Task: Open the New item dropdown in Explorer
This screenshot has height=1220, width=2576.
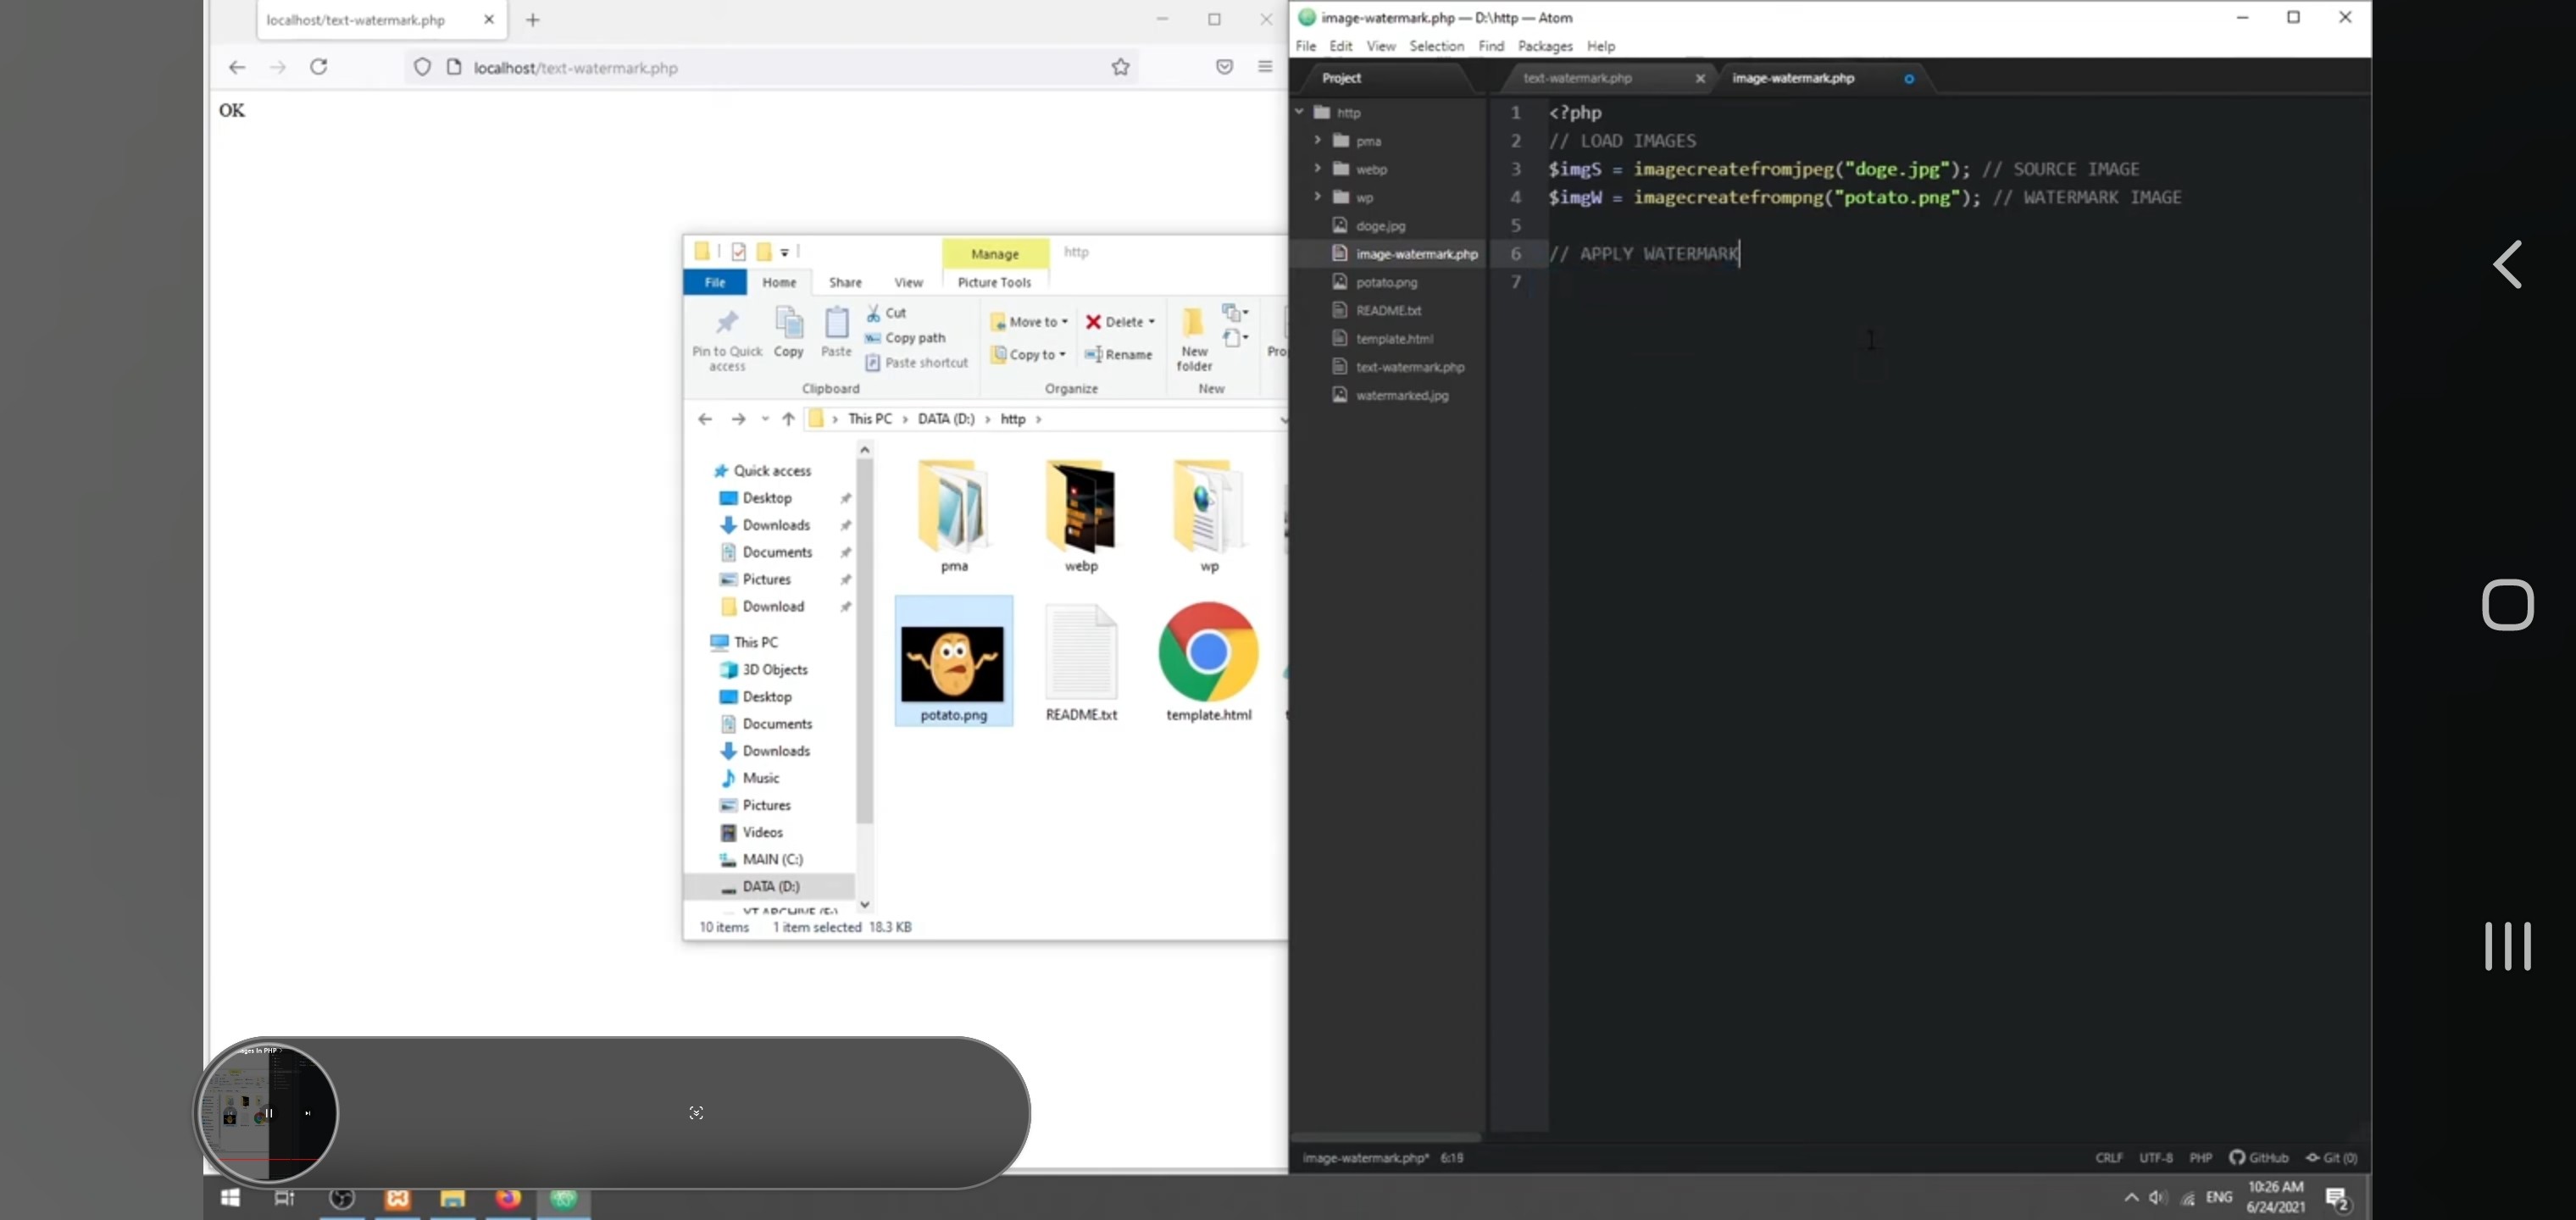Action: coord(1236,312)
